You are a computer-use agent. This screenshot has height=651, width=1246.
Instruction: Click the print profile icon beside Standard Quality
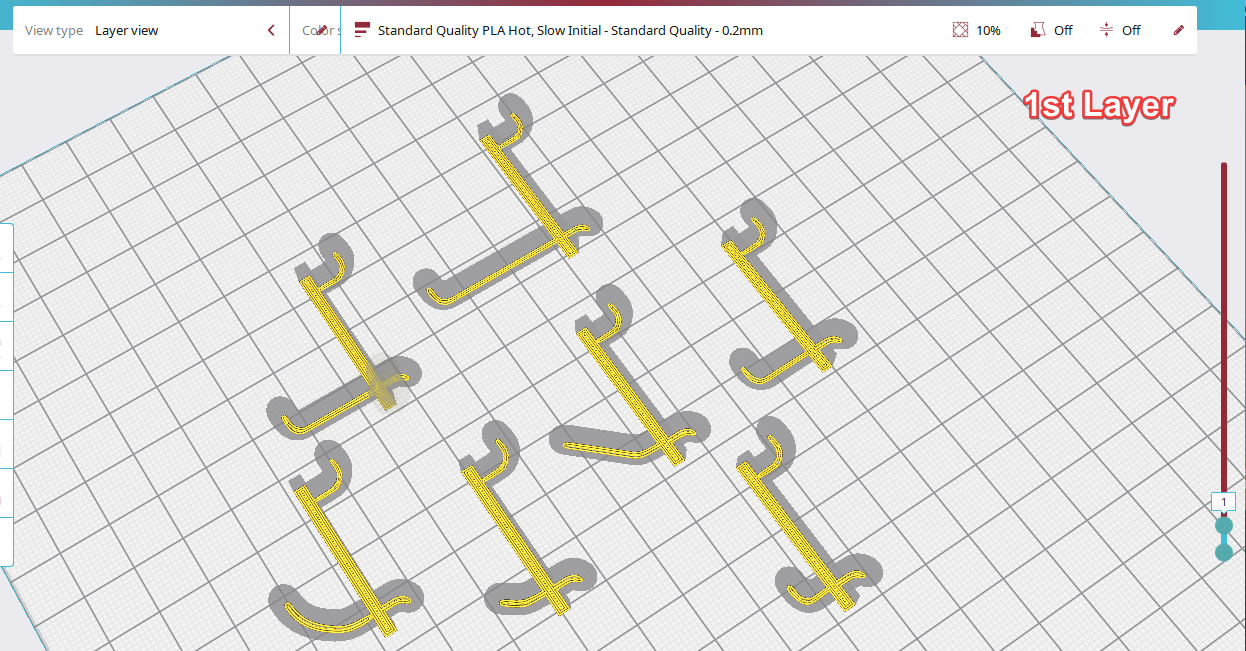(x=362, y=30)
